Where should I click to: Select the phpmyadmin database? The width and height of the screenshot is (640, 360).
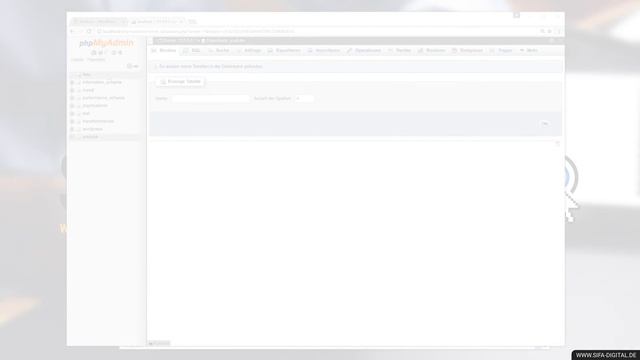[95, 106]
